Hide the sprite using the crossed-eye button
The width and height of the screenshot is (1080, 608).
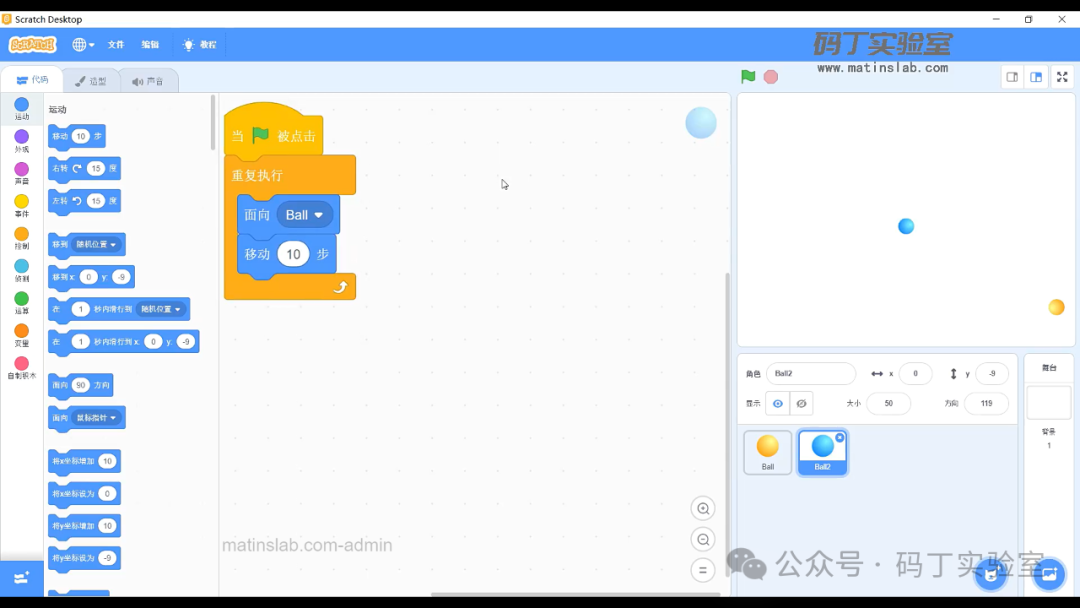pos(800,404)
